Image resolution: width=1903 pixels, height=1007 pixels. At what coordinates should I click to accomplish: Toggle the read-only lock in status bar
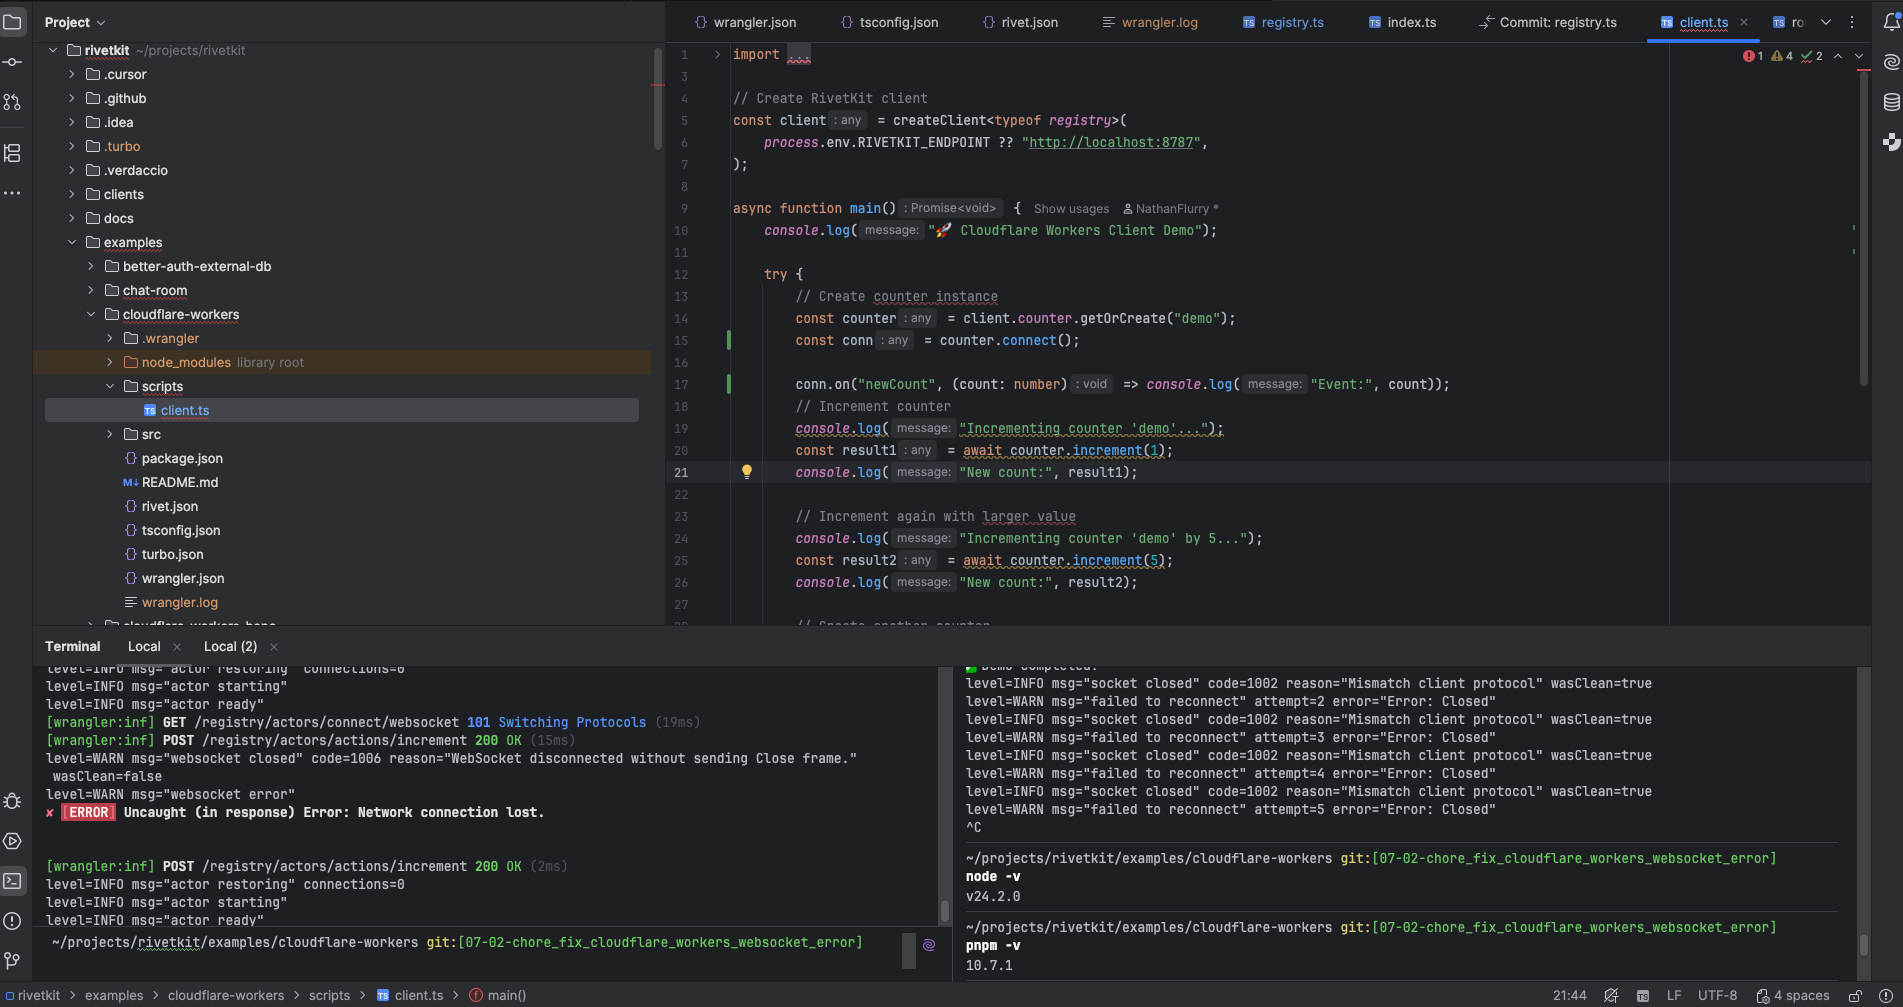tap(1855, 996)
